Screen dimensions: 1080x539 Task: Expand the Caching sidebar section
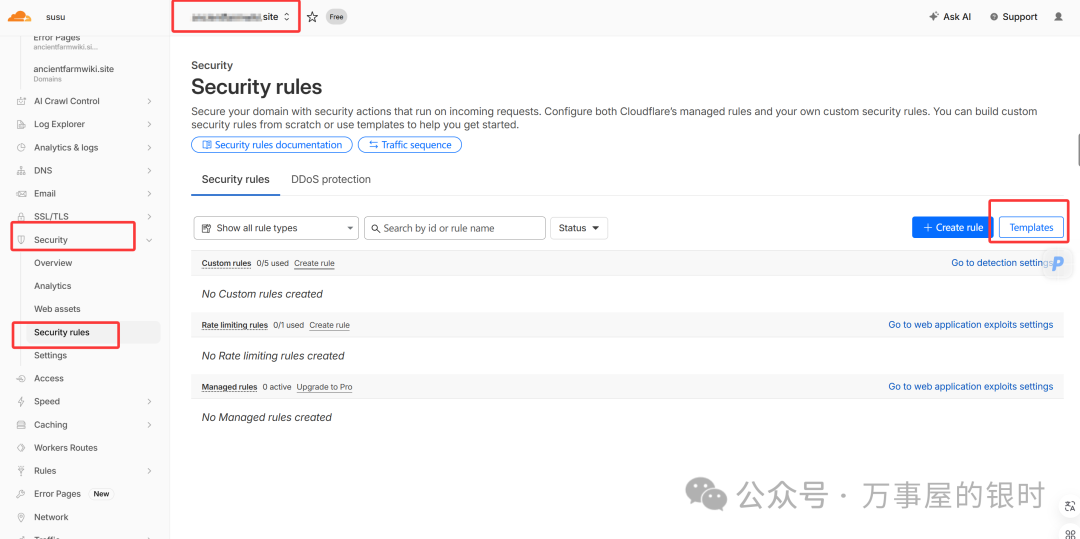(149, 425)
